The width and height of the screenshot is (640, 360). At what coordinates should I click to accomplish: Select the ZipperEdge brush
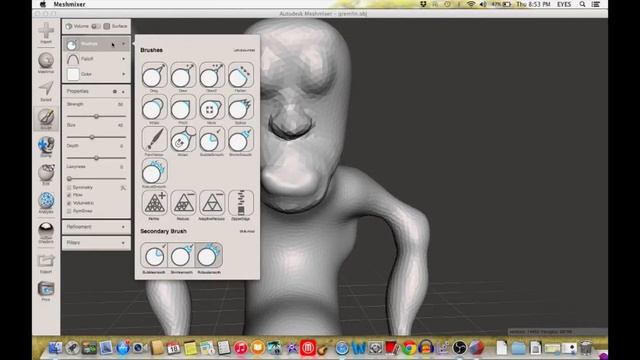240,203
